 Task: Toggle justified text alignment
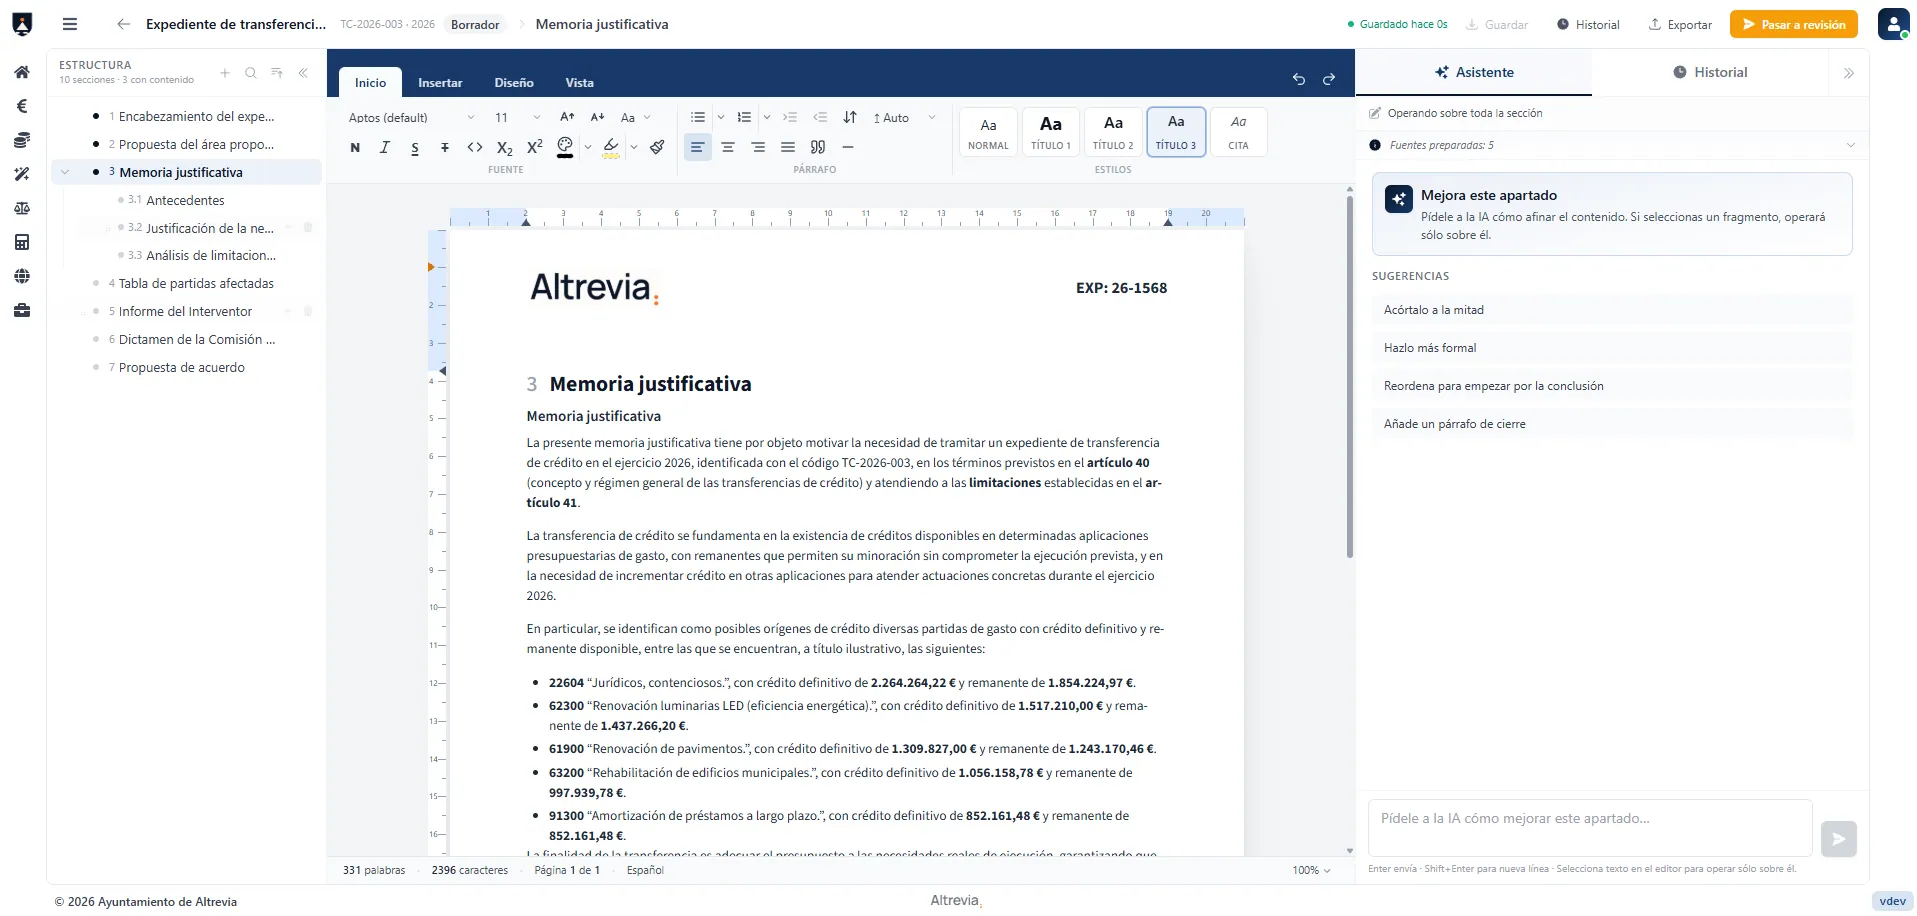click(x=788, y=147)
